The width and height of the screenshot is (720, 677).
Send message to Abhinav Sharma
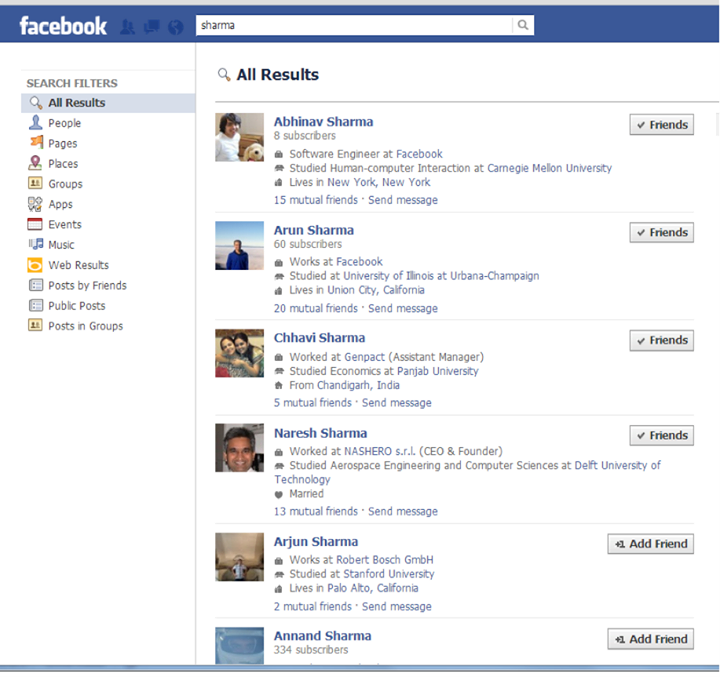403,200
